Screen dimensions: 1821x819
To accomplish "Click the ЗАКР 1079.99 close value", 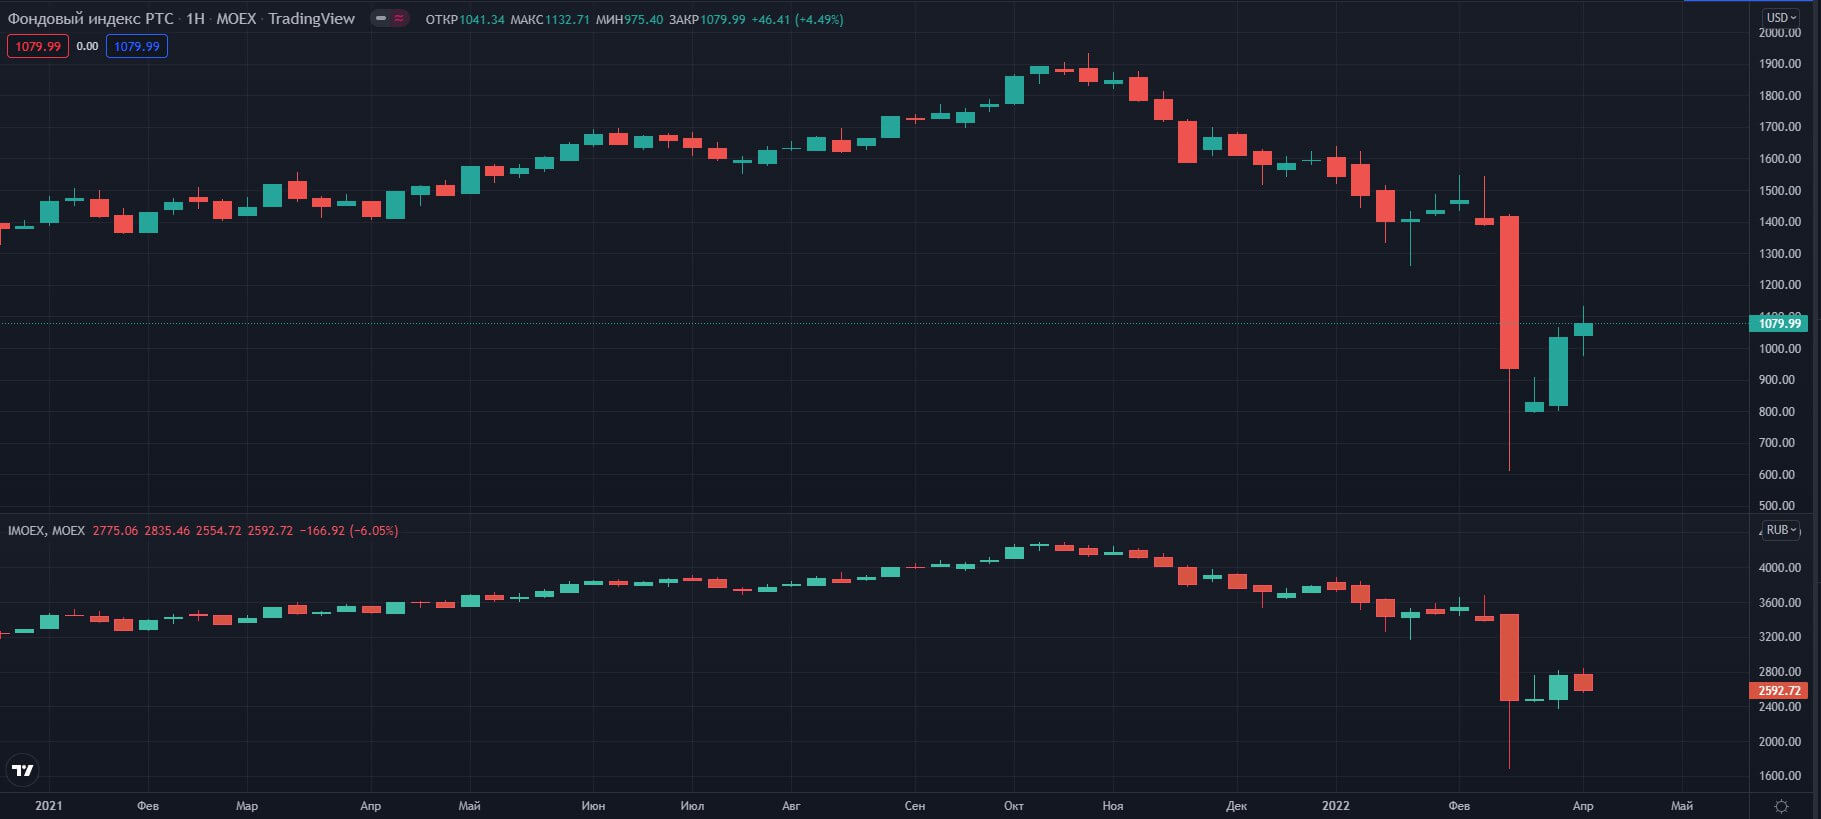I will point(707,19).
